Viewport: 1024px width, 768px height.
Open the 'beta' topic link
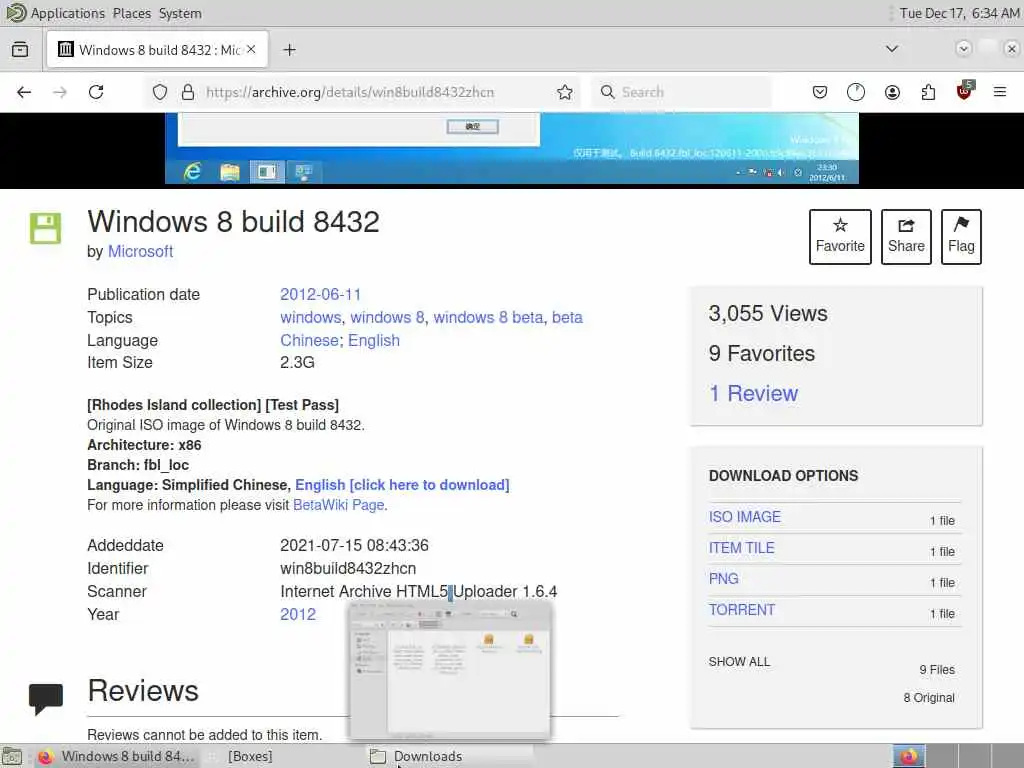(567, 317)
